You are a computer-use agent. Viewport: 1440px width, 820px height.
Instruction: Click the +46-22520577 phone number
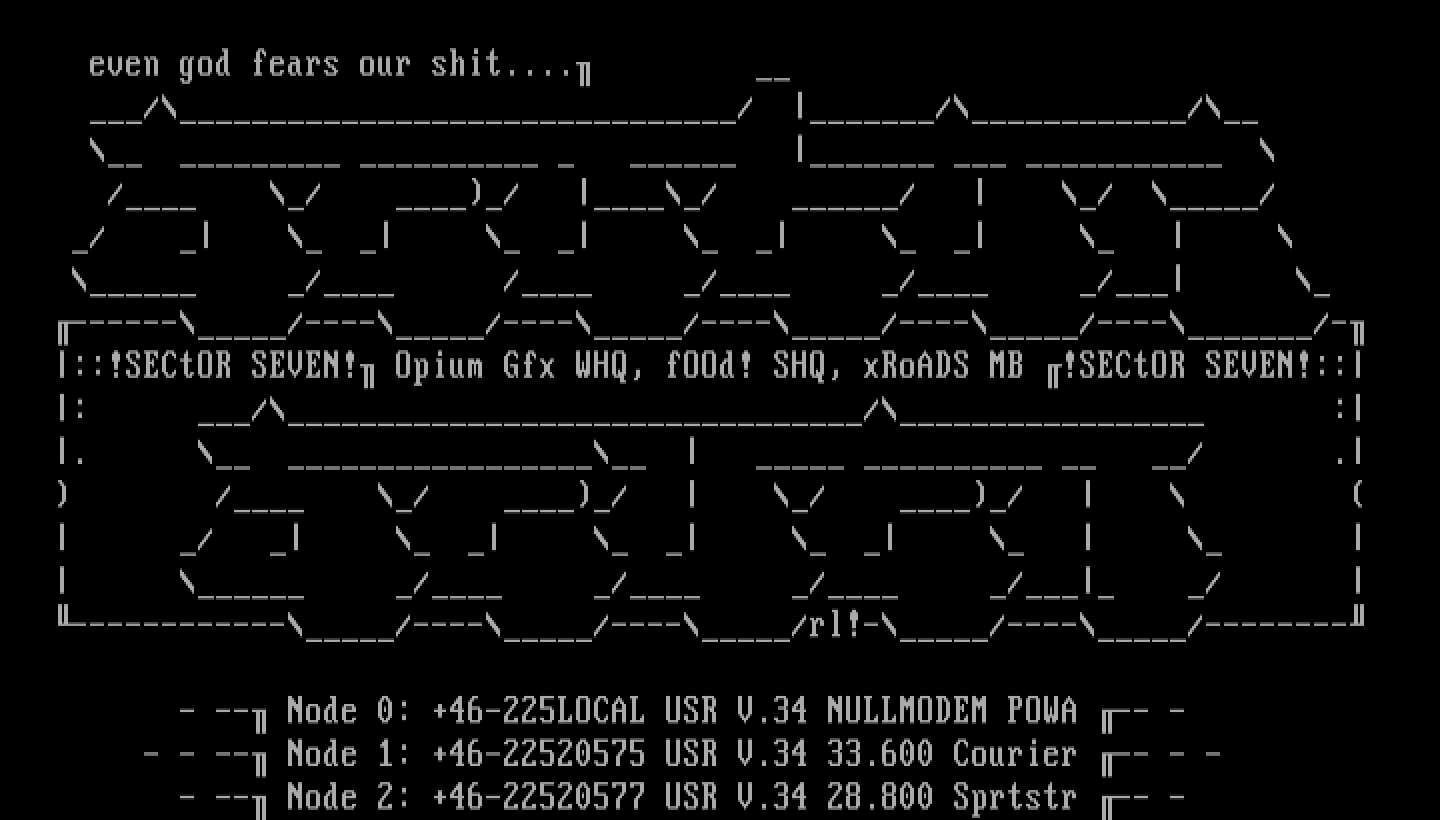click(539, 797)
